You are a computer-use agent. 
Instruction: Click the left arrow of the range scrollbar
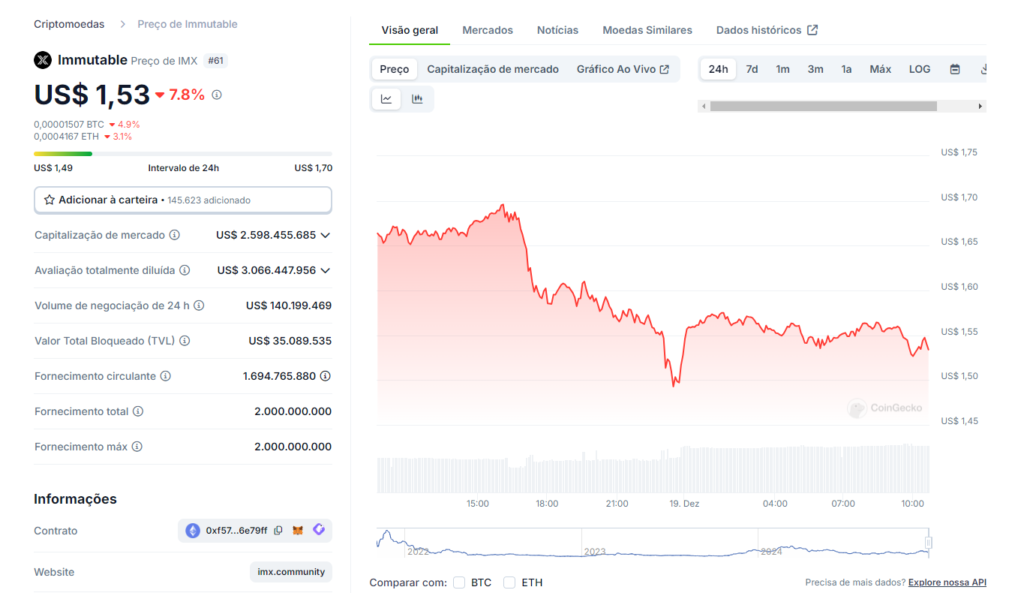(x=703, y=106)
